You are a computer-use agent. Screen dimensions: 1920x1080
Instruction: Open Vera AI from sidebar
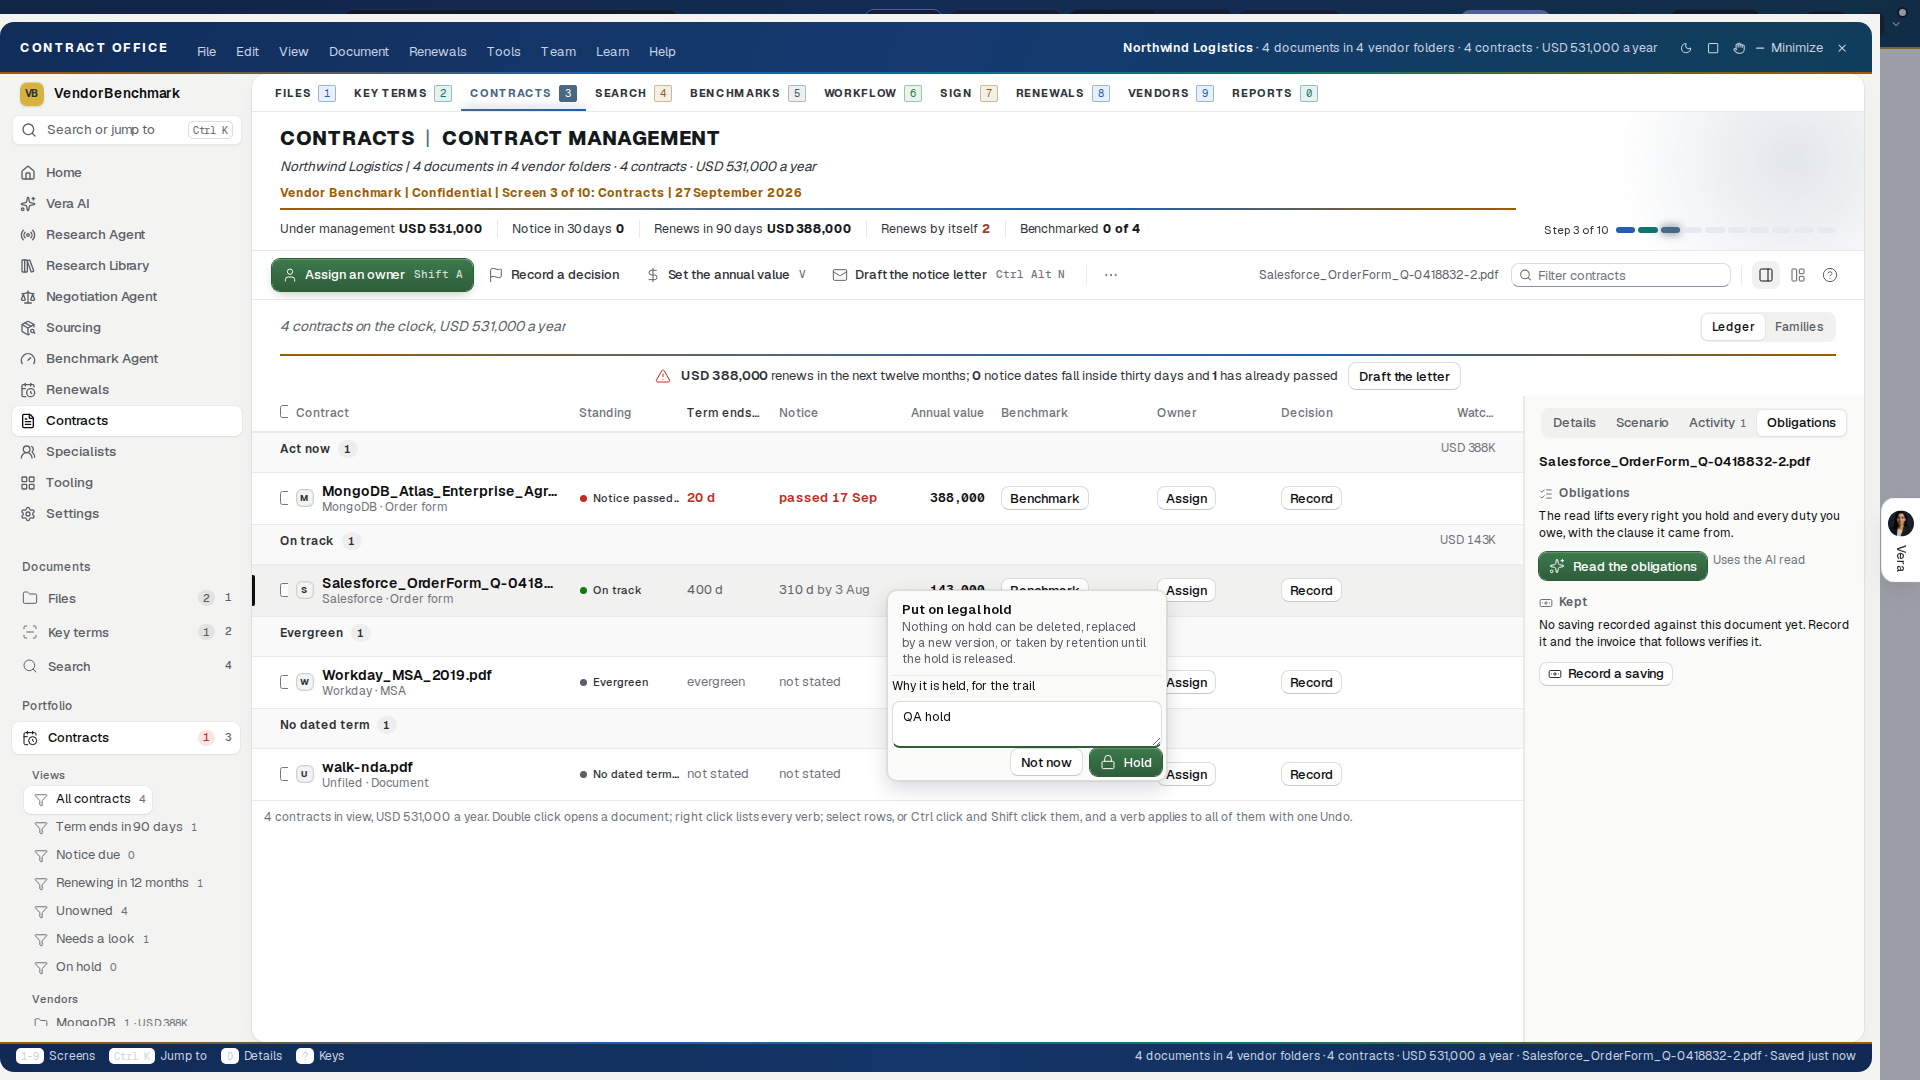68,203
